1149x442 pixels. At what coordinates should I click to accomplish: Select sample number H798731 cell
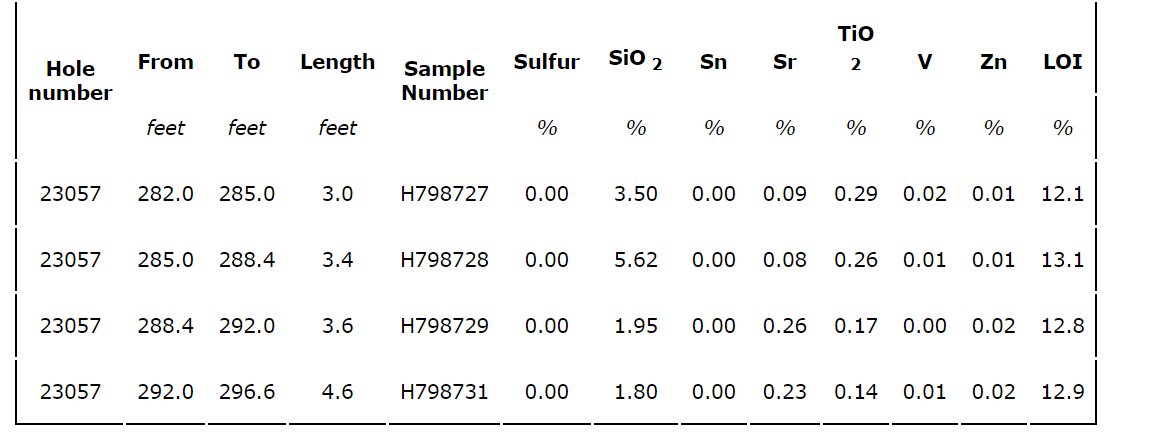[x=445, y=392]
